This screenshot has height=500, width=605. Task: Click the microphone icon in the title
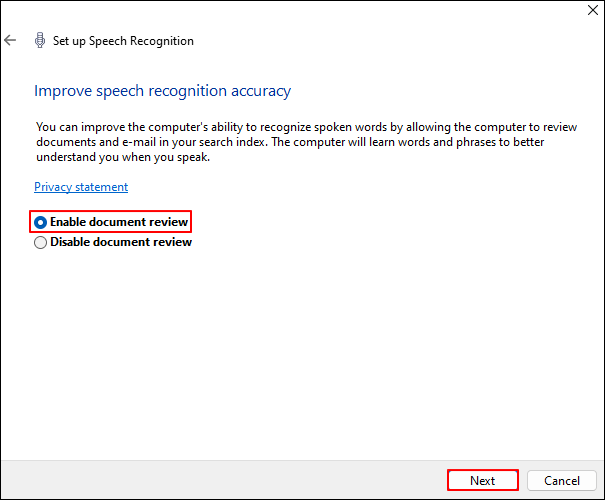tap(39, 41)
